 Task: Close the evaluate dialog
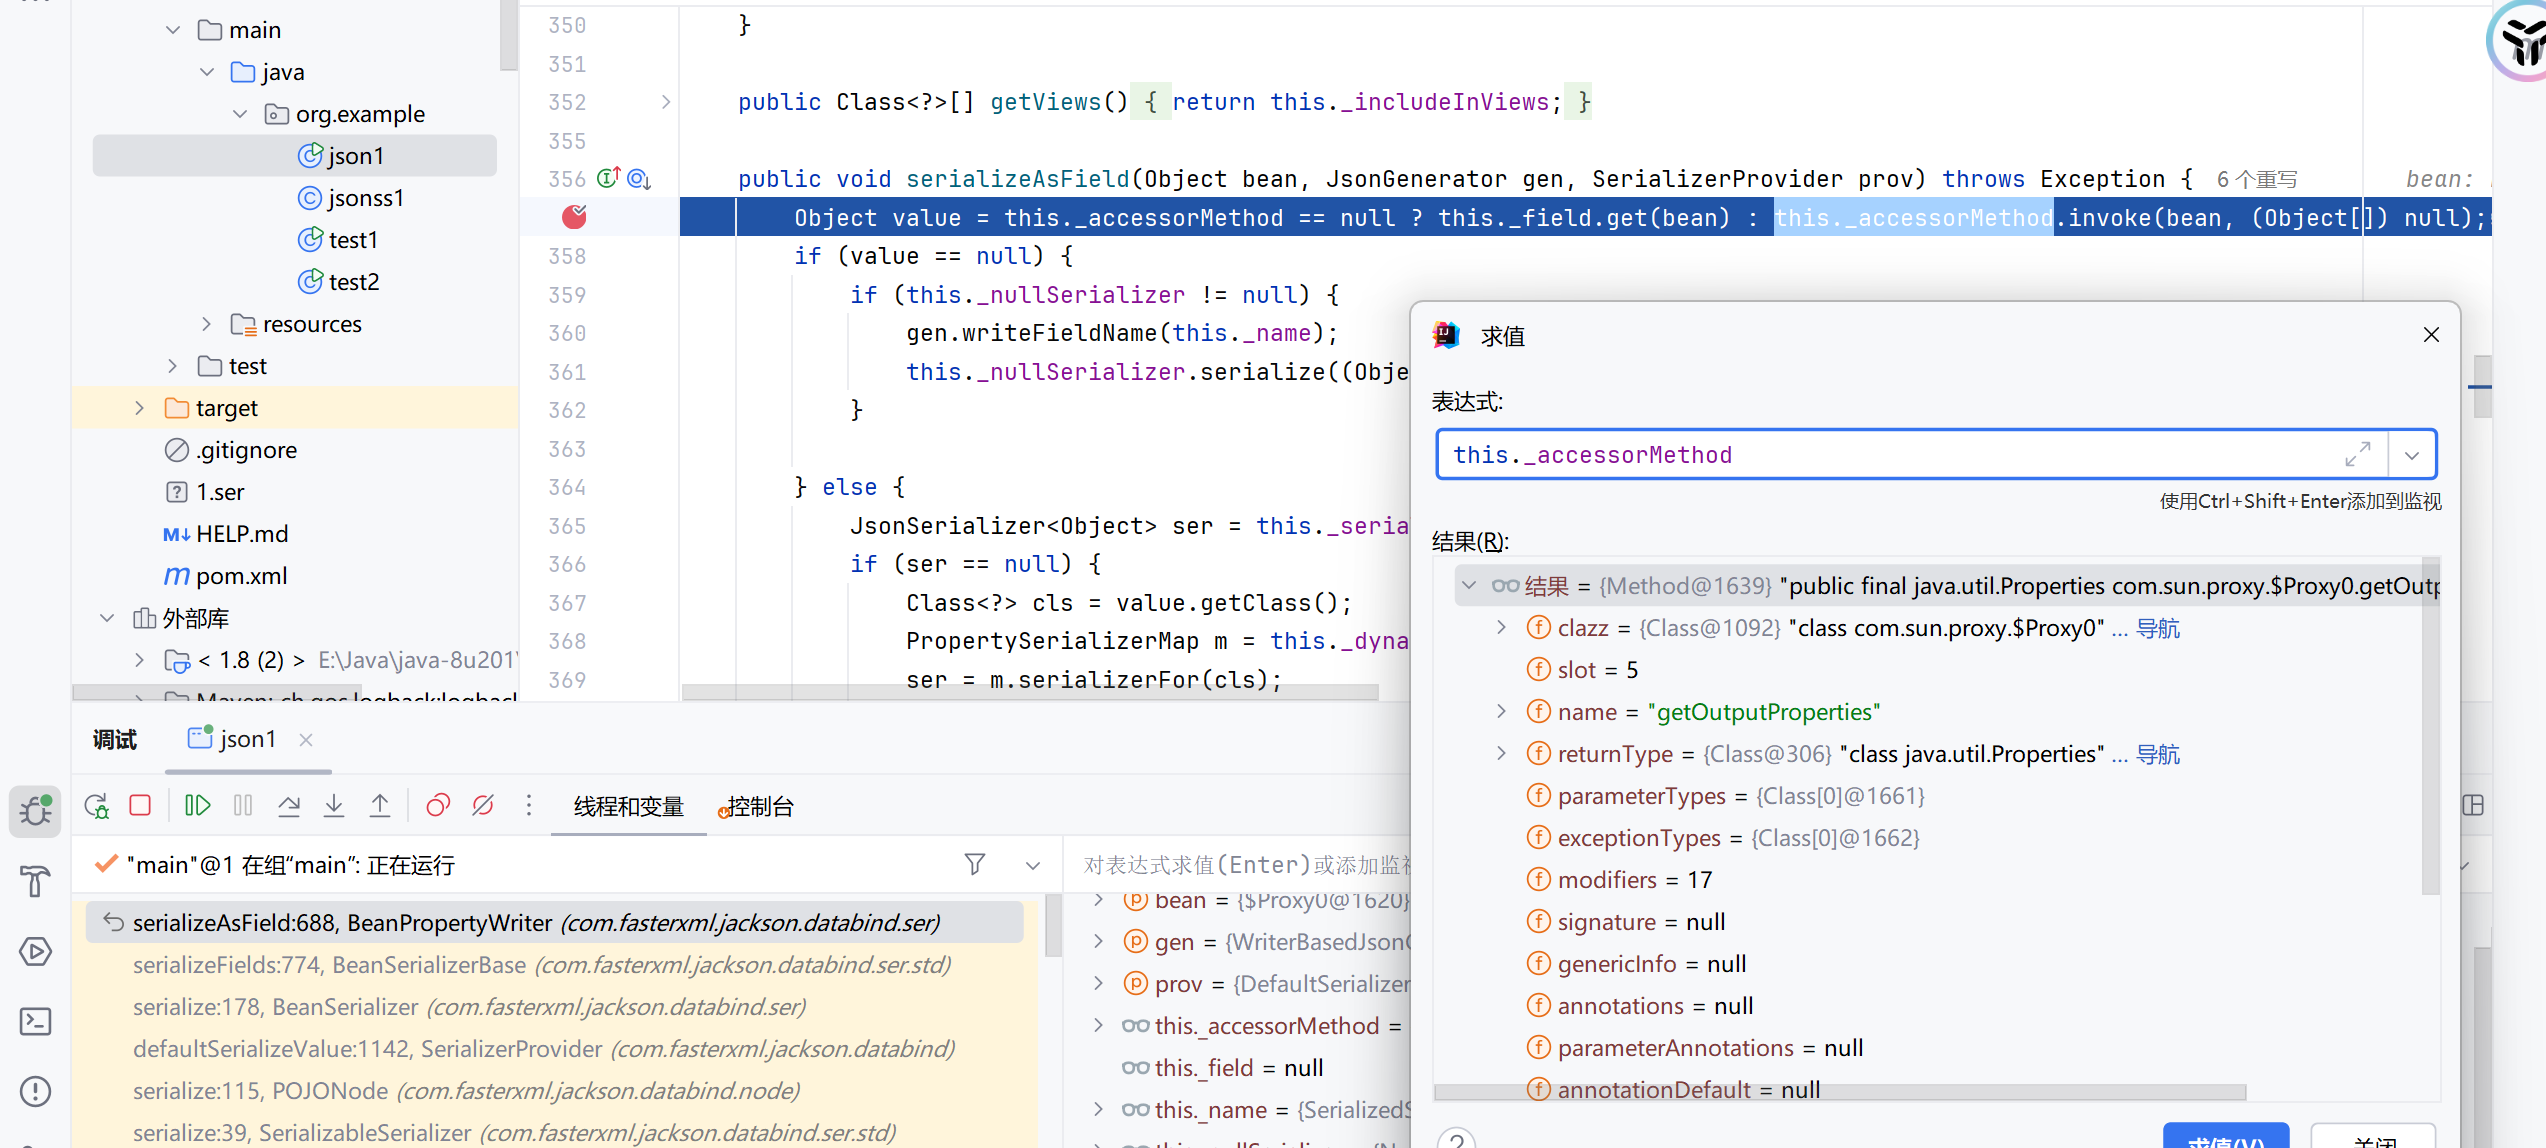point(2432,335)
